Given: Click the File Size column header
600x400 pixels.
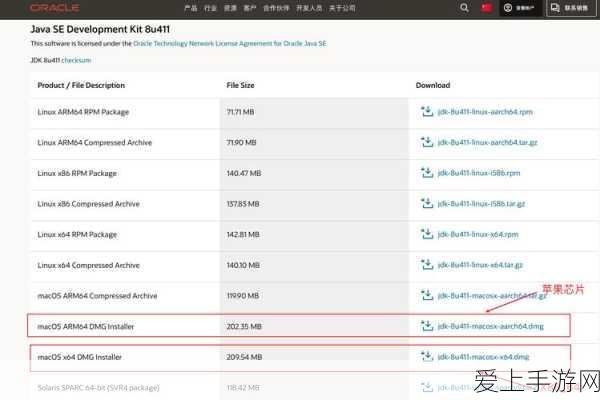Looking at the screenshot, I should (240, 85).
